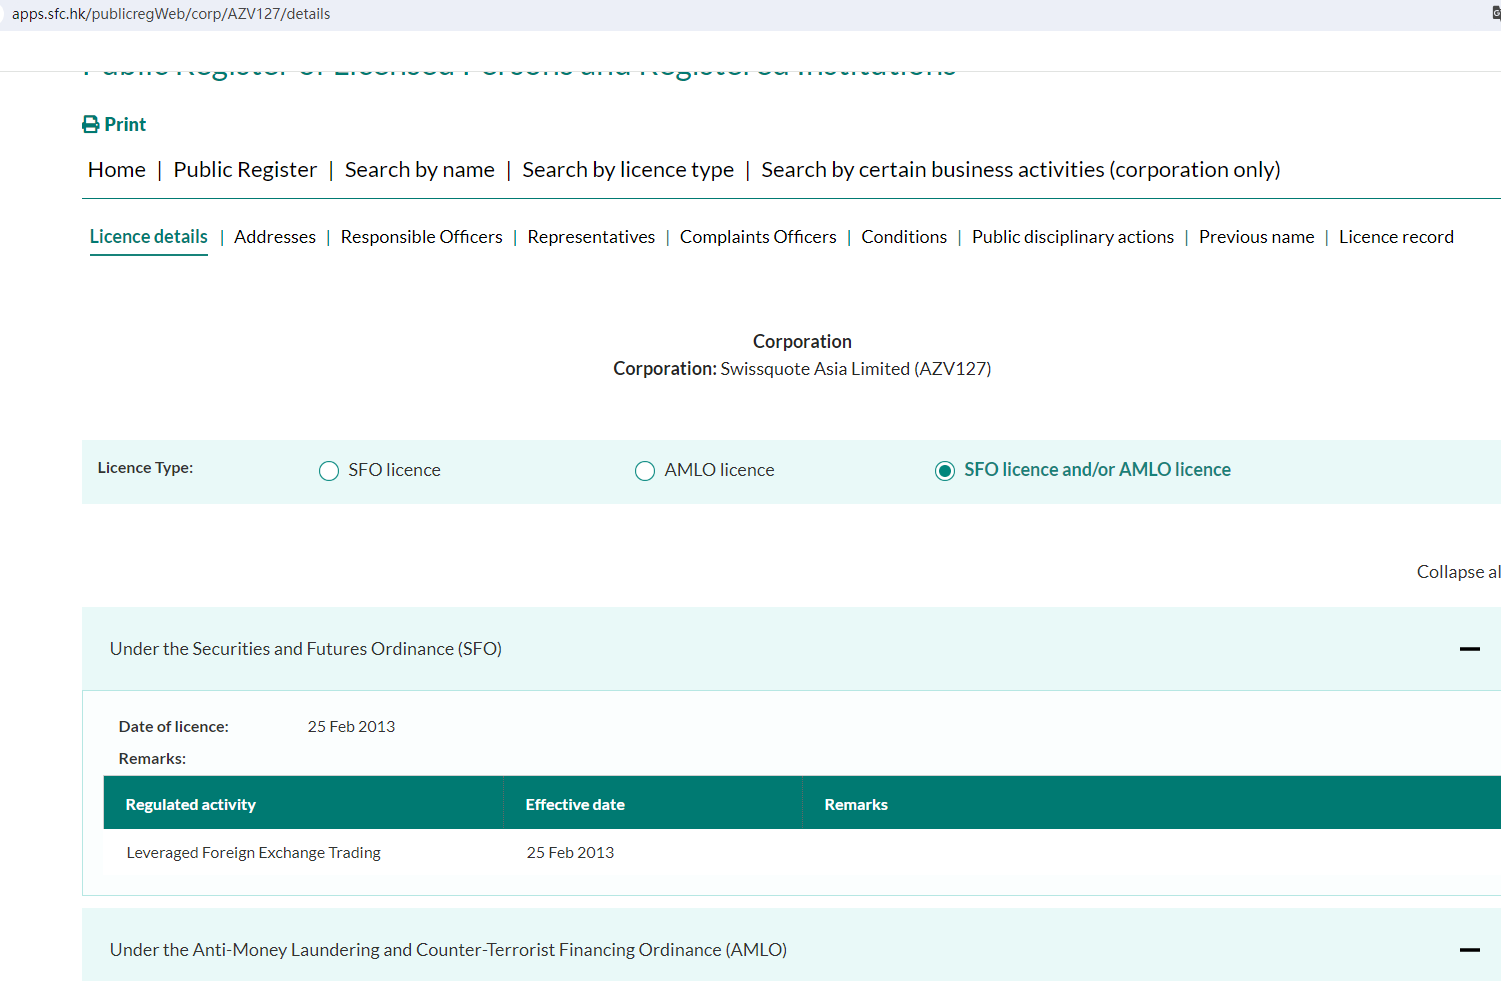The width and height of the screenshot is (1501, 981).
Task: Open Search by licence type
Action: coord(628,170)
